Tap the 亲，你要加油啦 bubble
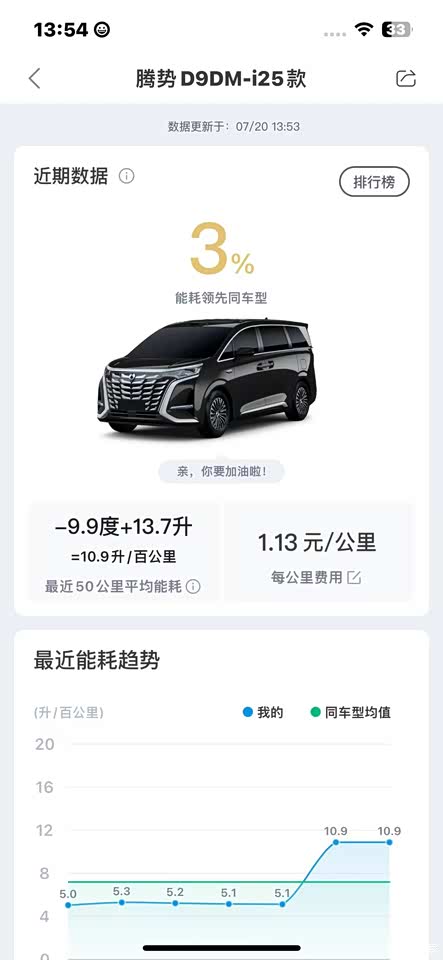Image resolution: width=443 pixels, height=960 pixels. pyautogui.click(x=222, y=472)
